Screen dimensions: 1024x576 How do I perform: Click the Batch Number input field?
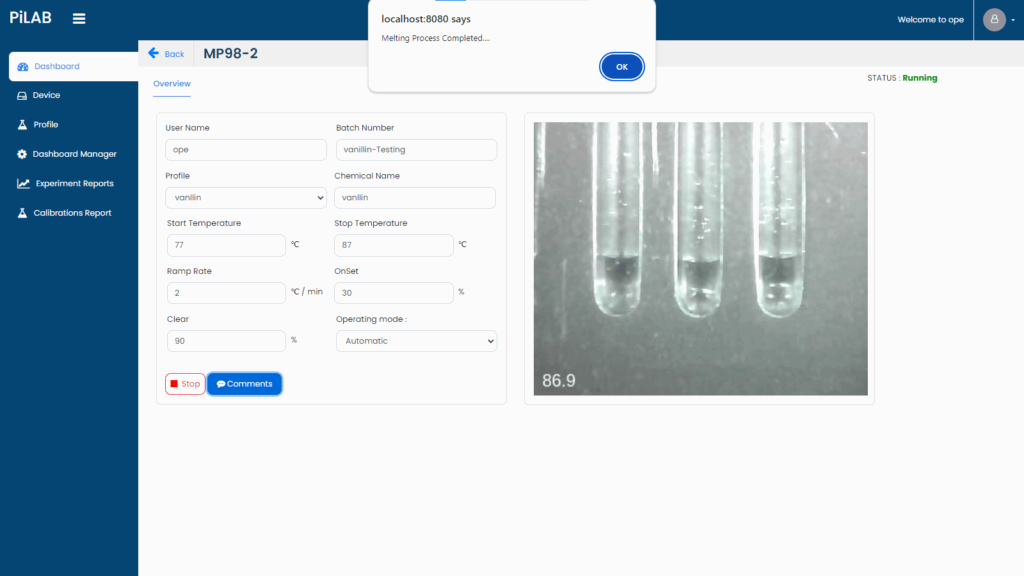(x=415, y=150)
